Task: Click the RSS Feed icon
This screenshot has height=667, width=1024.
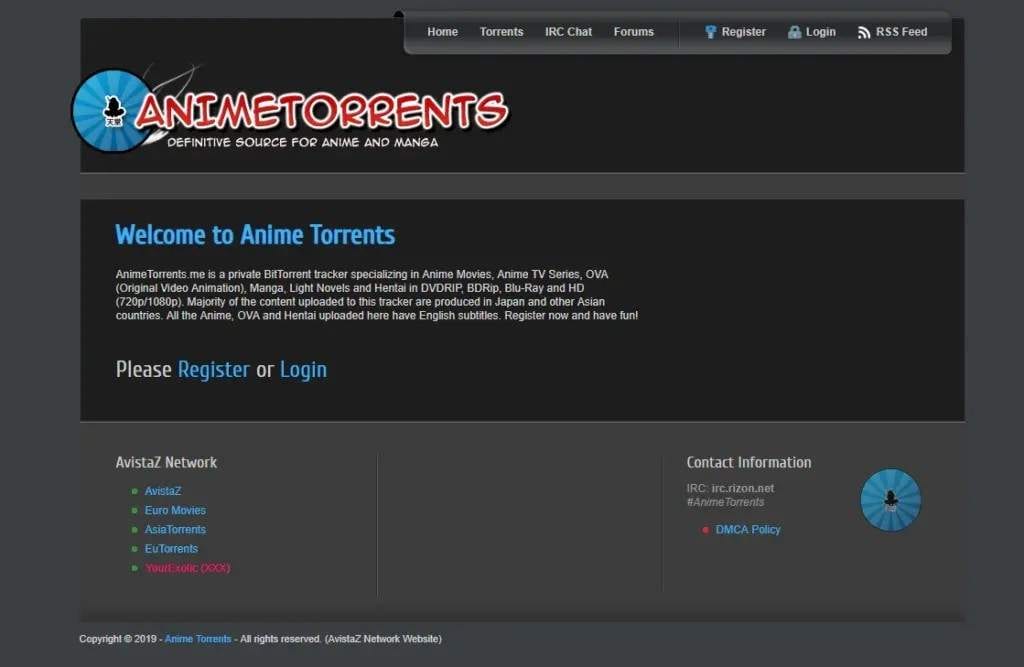Action: (x=864, y=32)
